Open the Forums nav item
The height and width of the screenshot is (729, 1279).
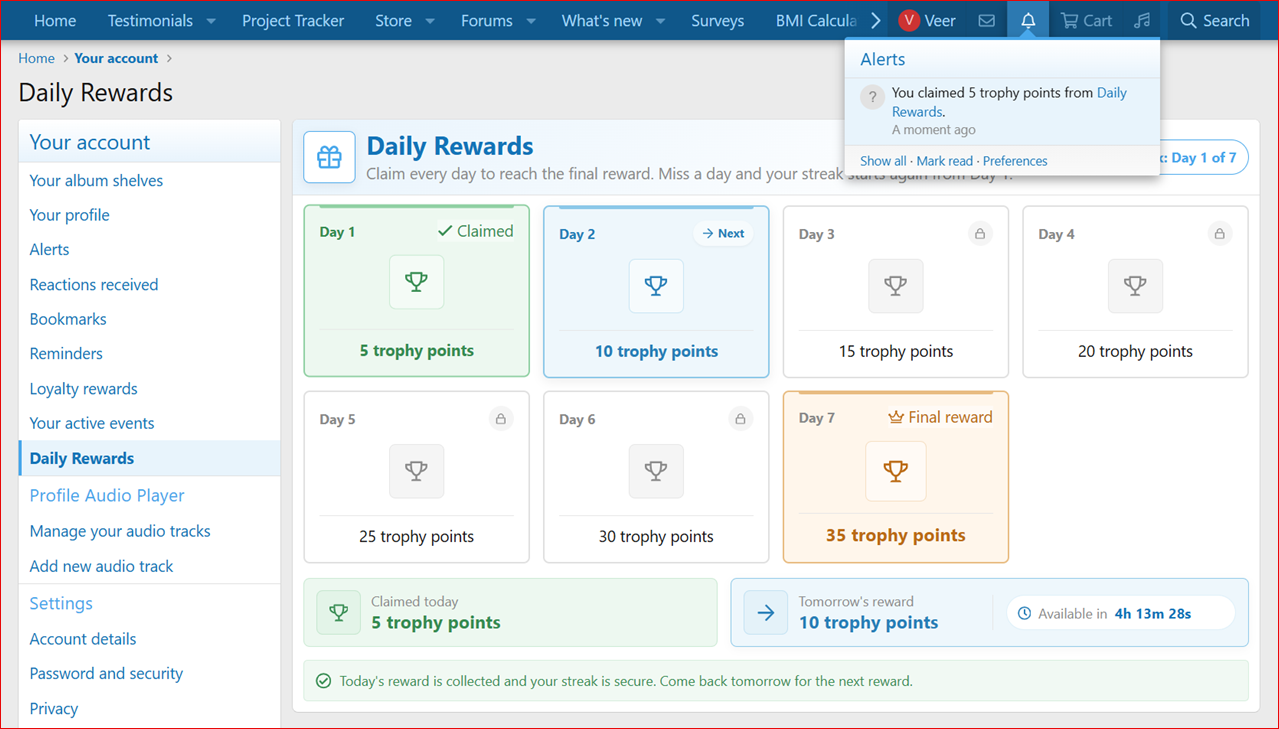(487, 20)
